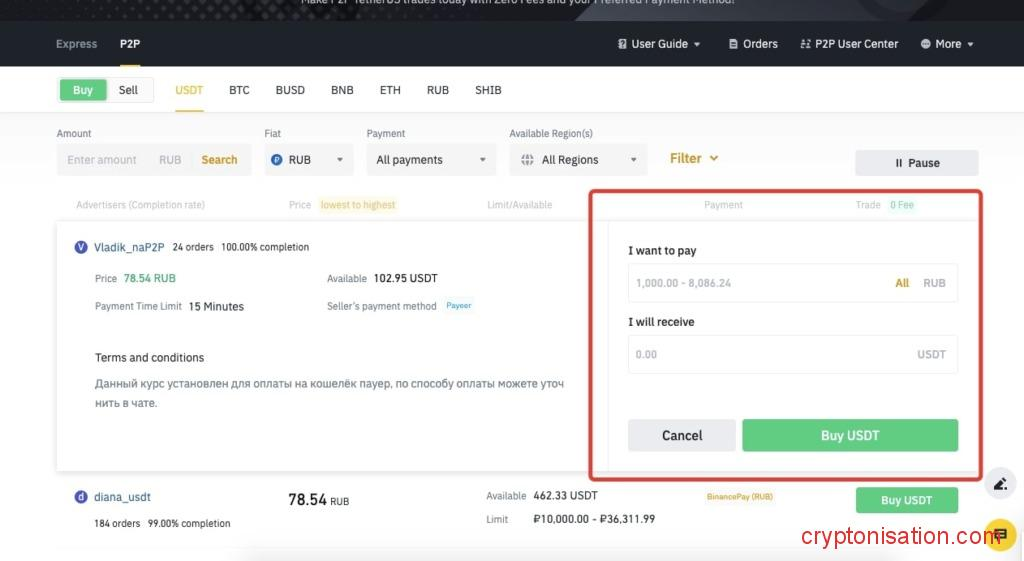This screenshot has height=561, width=1024.
Task: Switch to Sell mode
Action: coord(129,90)
